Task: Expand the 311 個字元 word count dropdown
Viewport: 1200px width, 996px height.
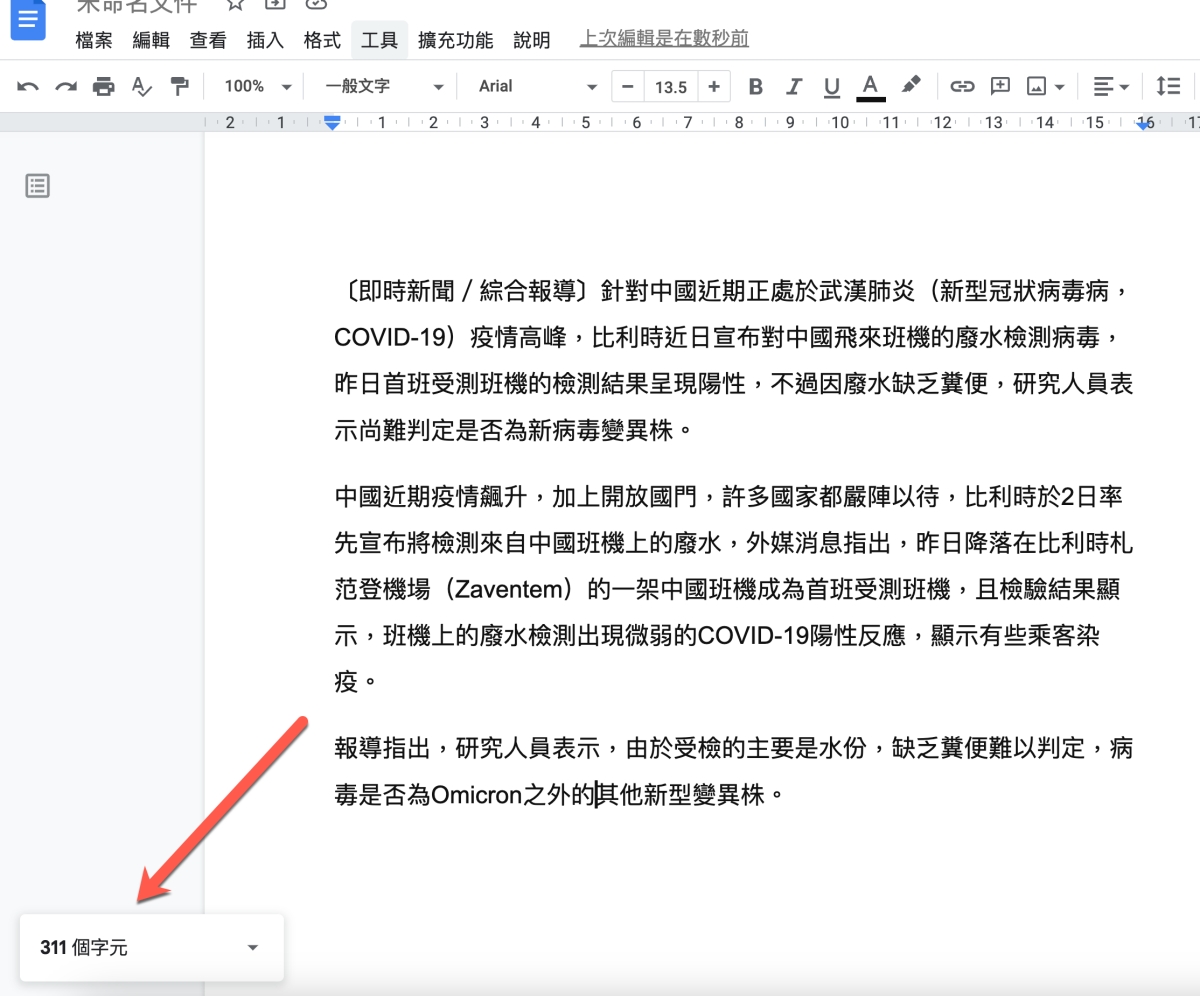Action: click(253, 948)
